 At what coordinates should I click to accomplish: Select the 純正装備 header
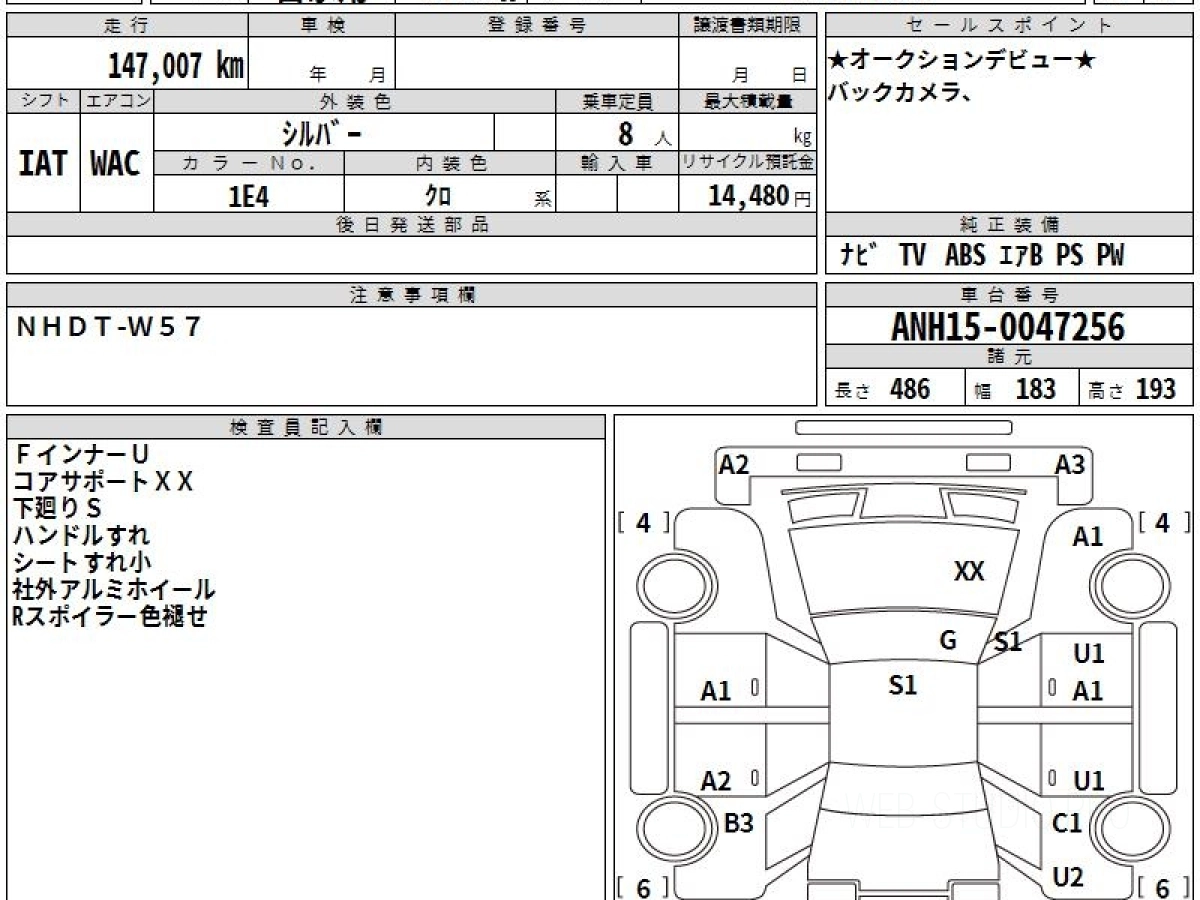pos(1010,225)
